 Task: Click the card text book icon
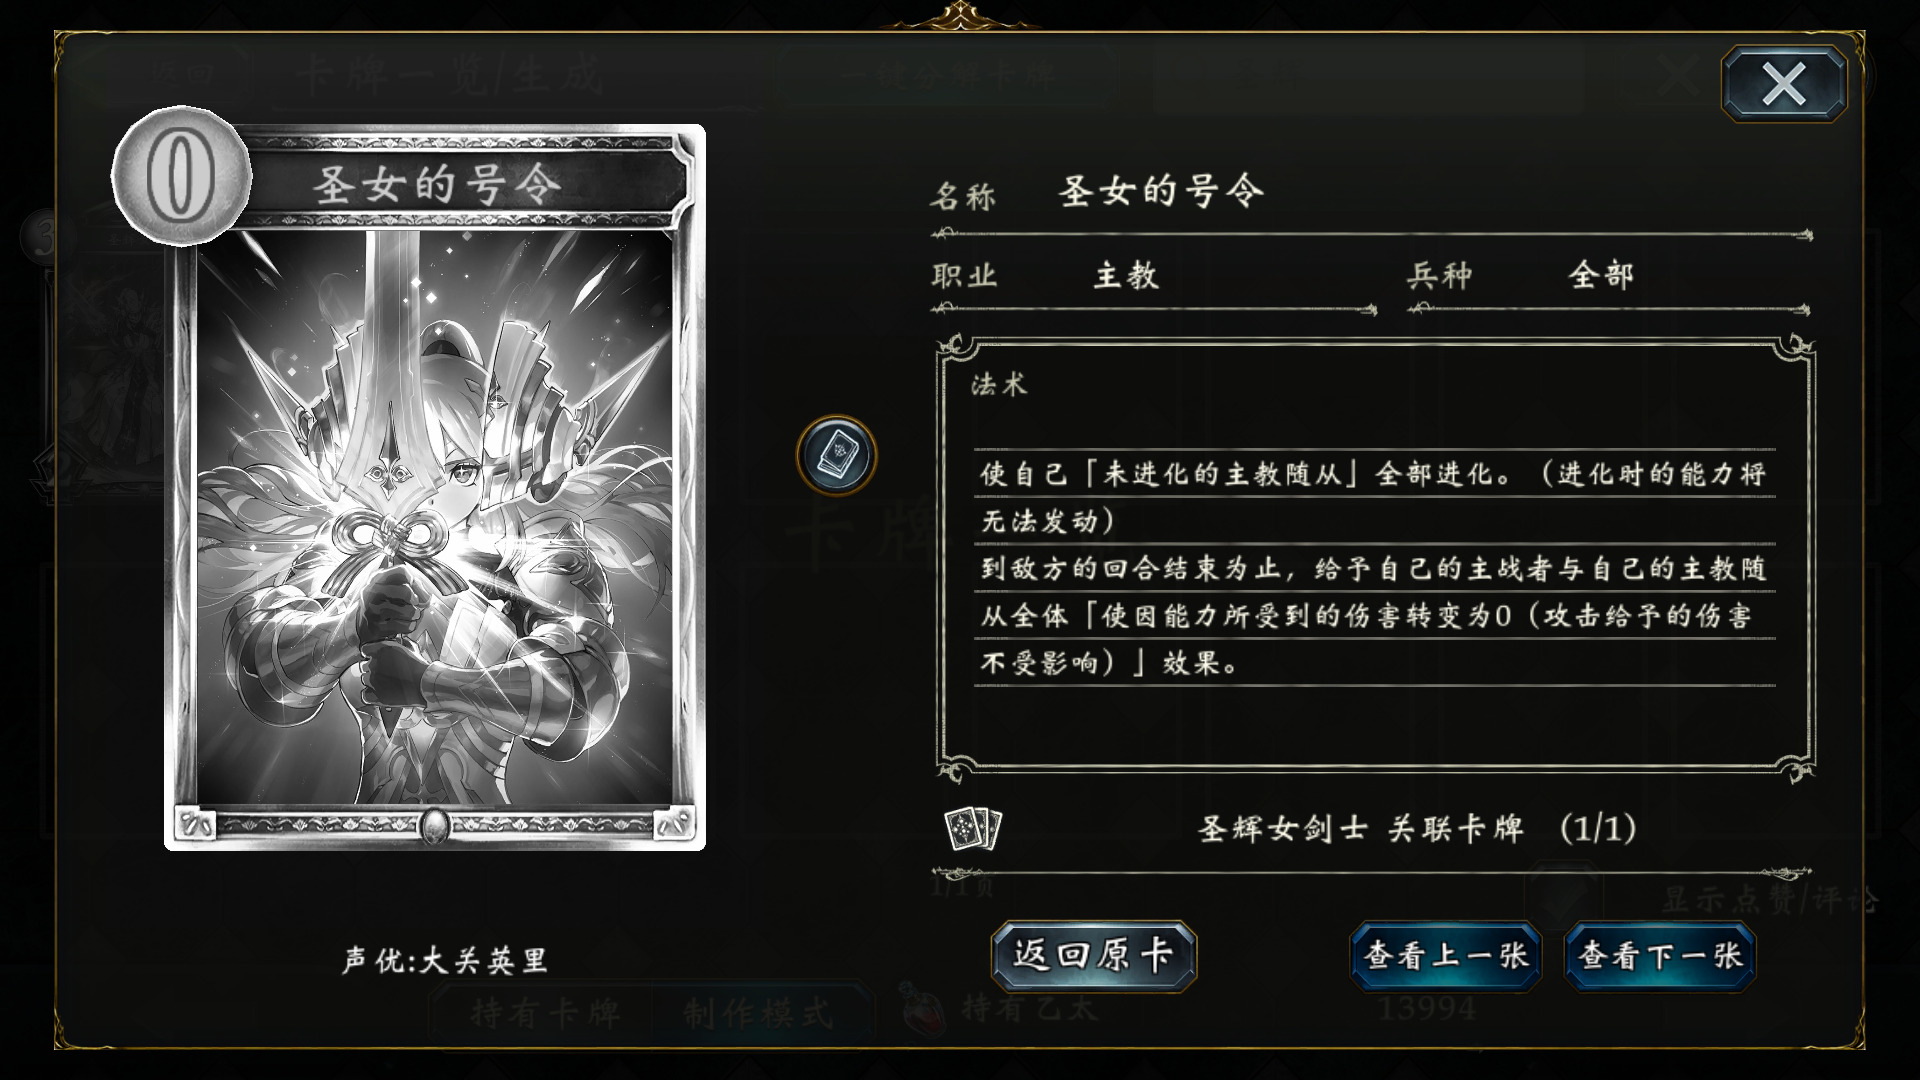[x=837, y=456]
